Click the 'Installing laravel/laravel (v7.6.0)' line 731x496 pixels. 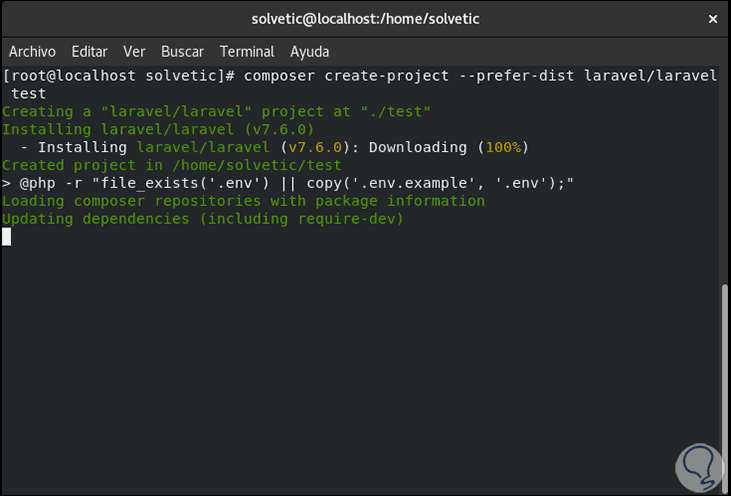tap(158, 129)
